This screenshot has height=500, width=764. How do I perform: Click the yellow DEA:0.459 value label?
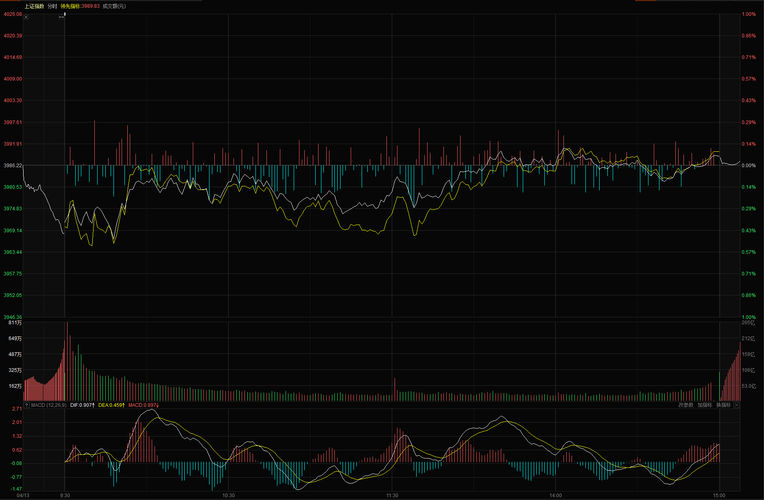(112, 405)
